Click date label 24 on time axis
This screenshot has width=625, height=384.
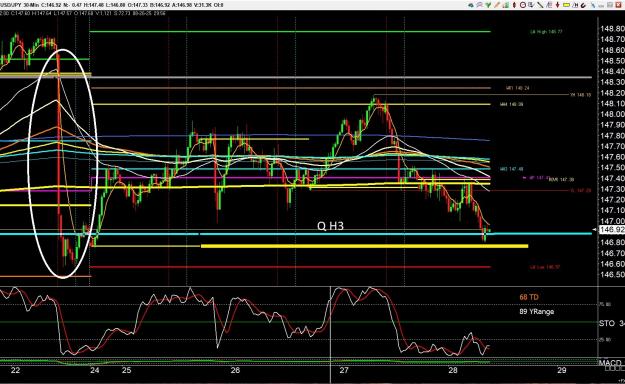(x=94, y=370)
